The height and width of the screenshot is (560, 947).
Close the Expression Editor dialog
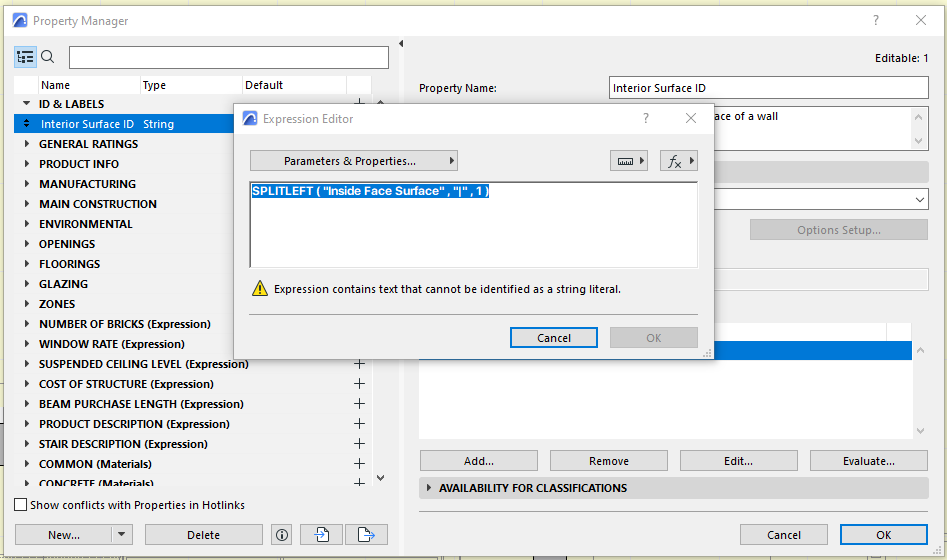pyautogui.click(x=691, y=118)
